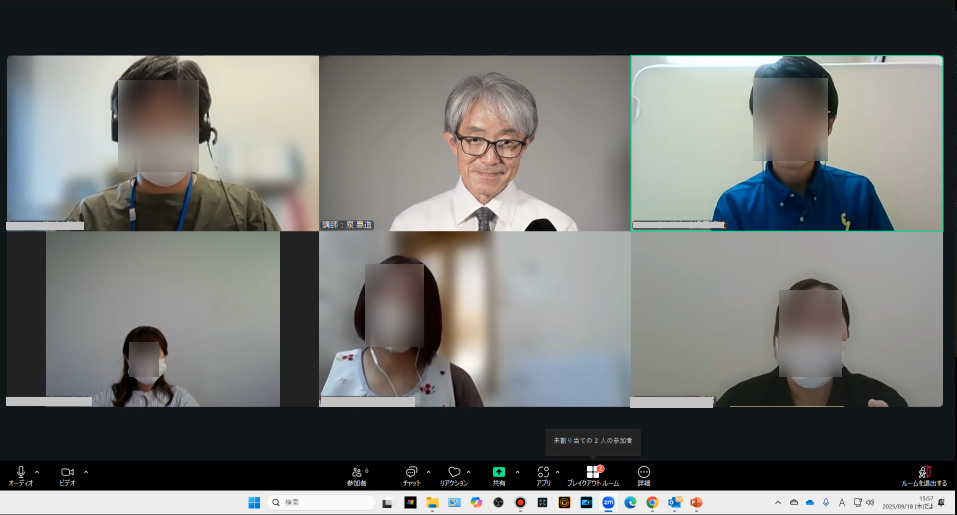
Task: Click the Windows search box (検索)
Action: pyautogui.click(x=320, y=503)
